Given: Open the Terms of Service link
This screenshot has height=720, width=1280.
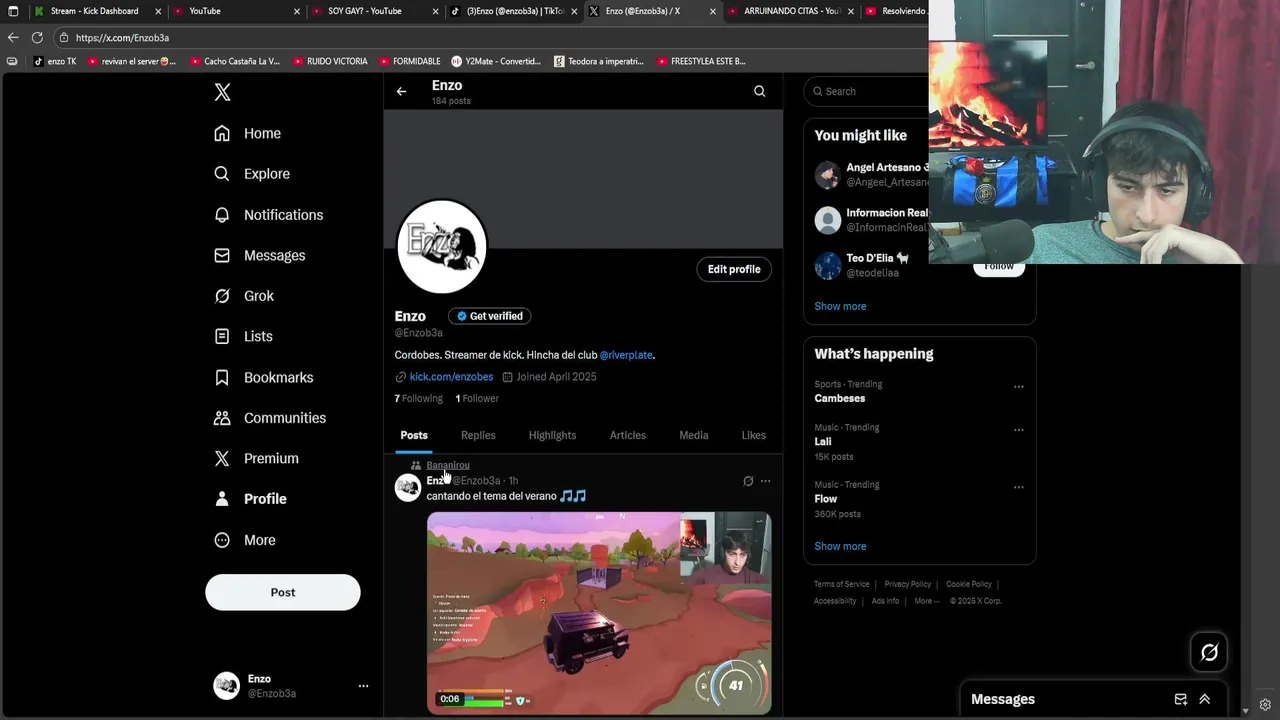Looking at the screenshot, I should tap(841, 584).
